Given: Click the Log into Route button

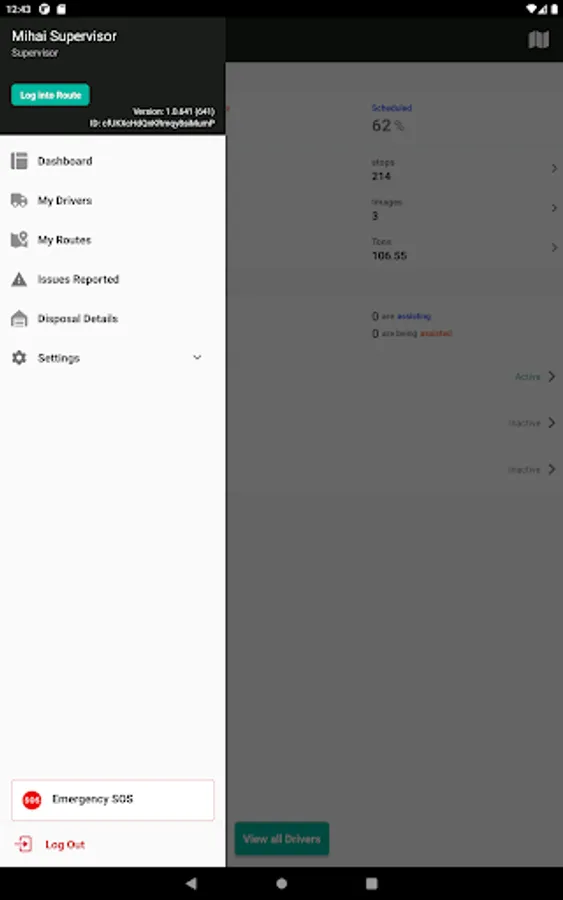Looking at the screenshot, I should (51, 95).
